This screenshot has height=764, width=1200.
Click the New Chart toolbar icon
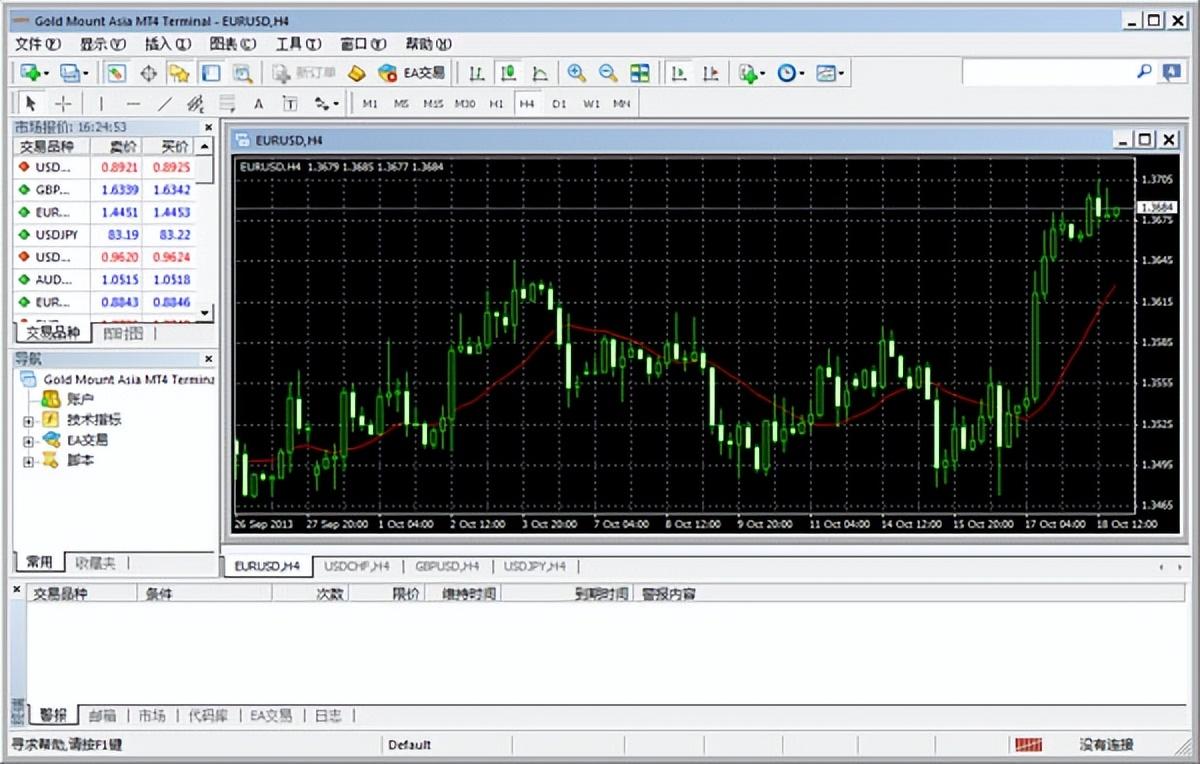[x=35, y=73]
